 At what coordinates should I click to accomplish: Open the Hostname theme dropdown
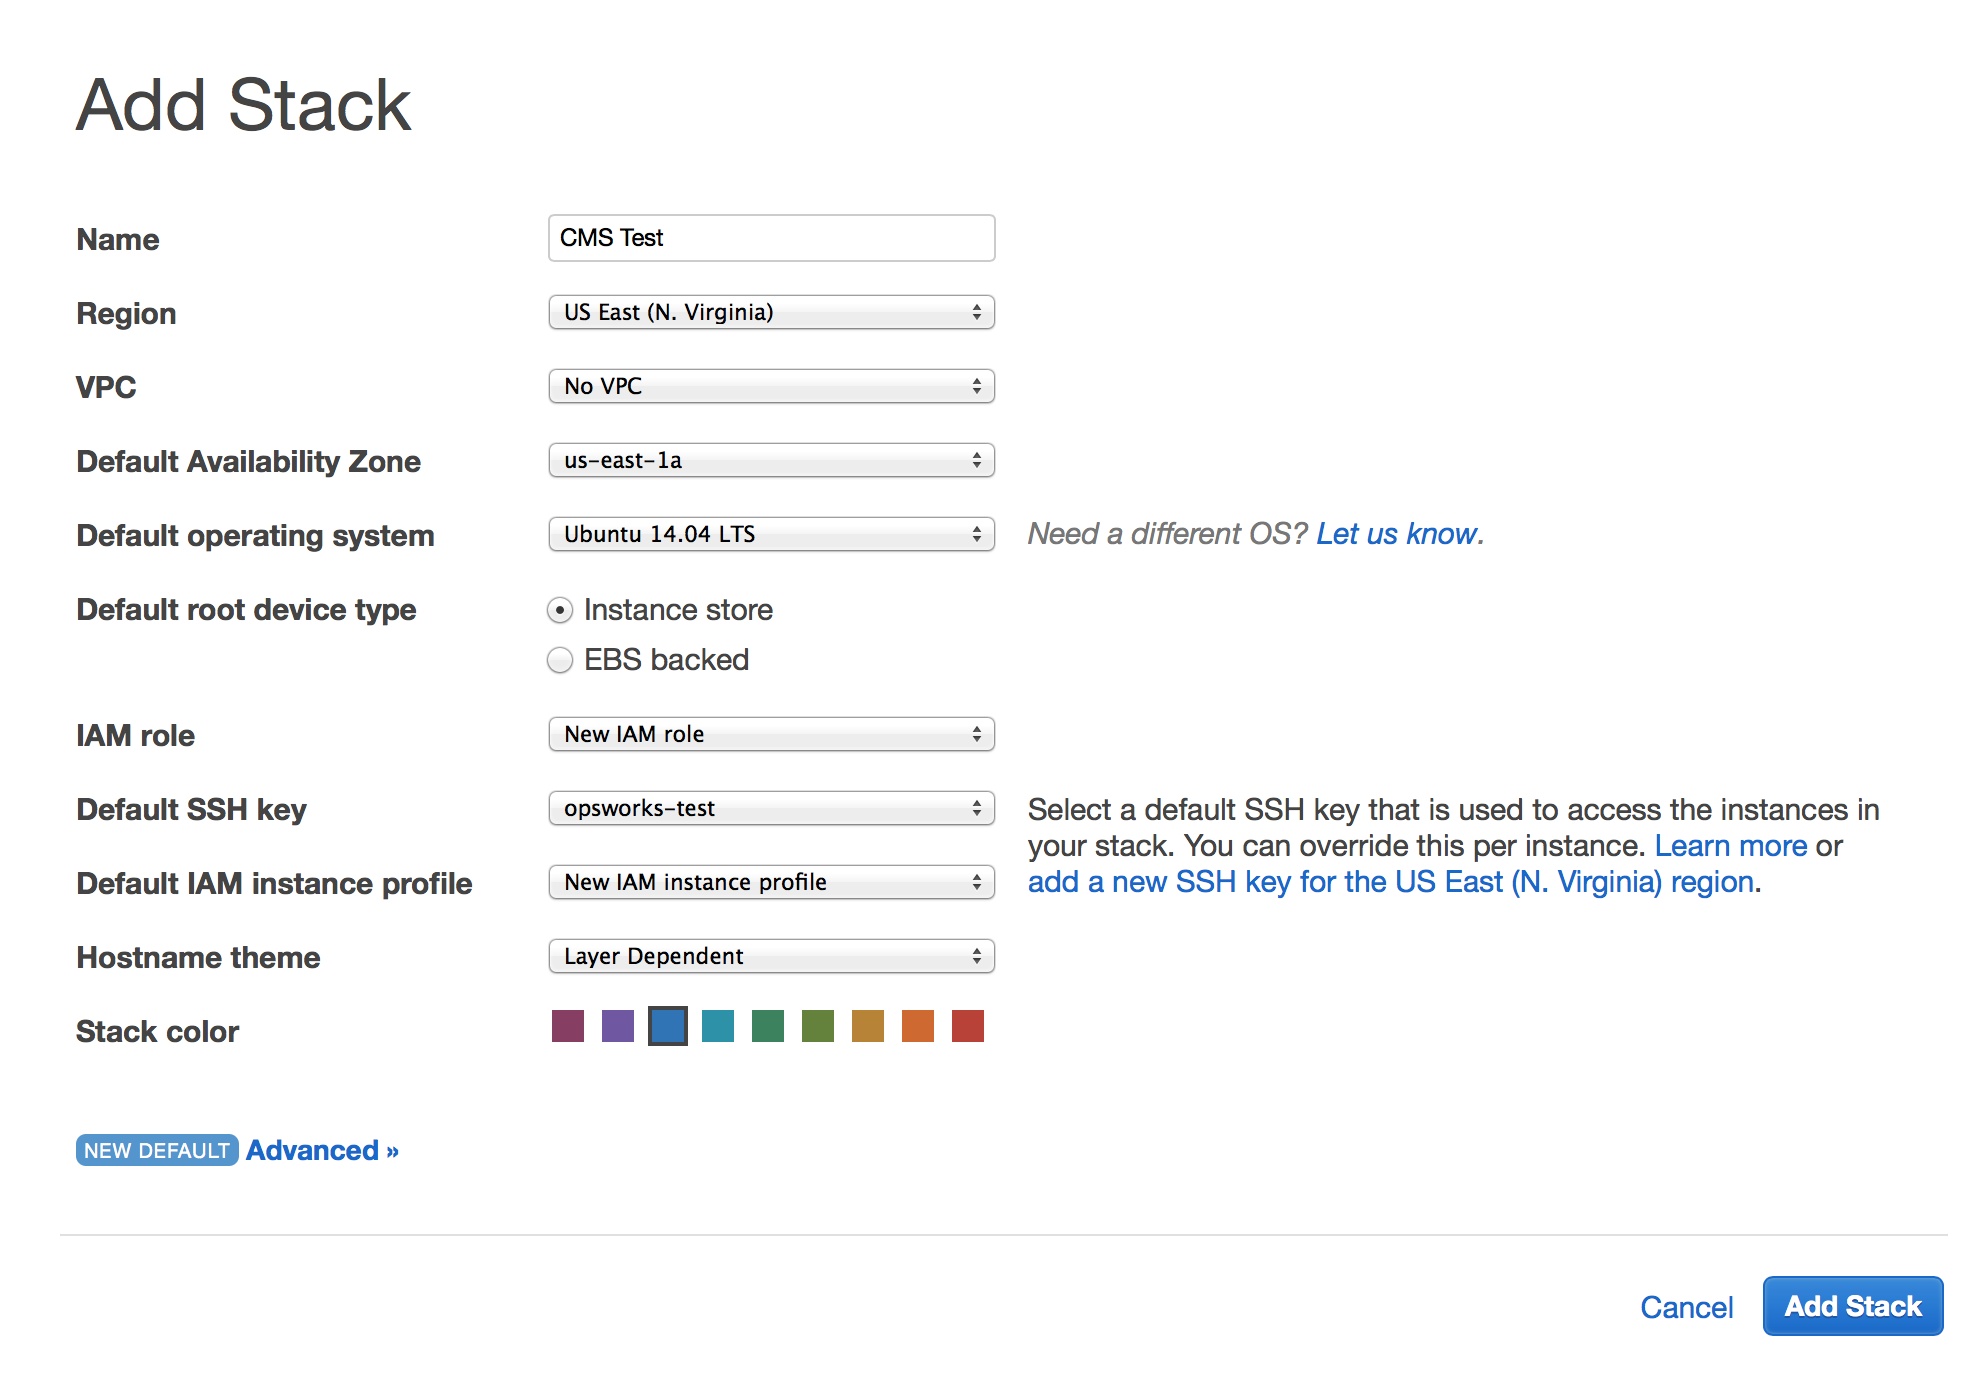click(771, 956)
